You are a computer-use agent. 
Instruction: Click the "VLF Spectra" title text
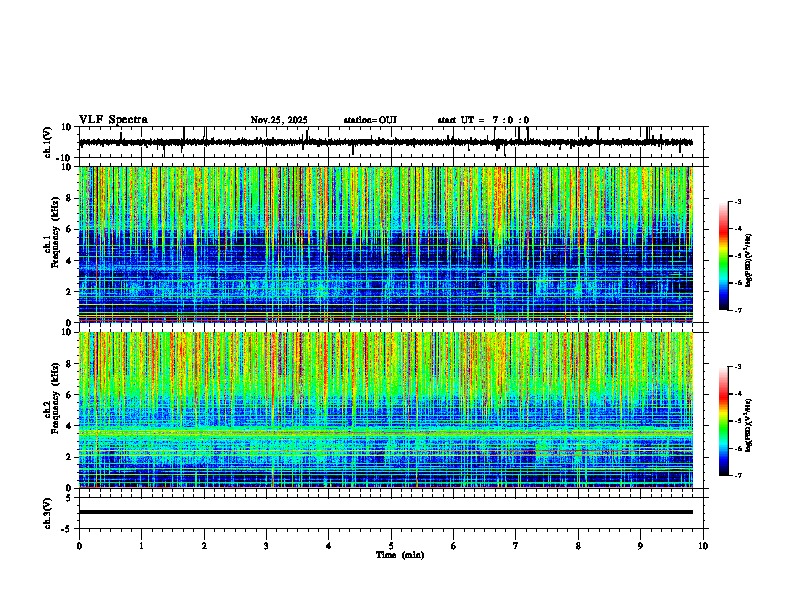pos(113,120)
